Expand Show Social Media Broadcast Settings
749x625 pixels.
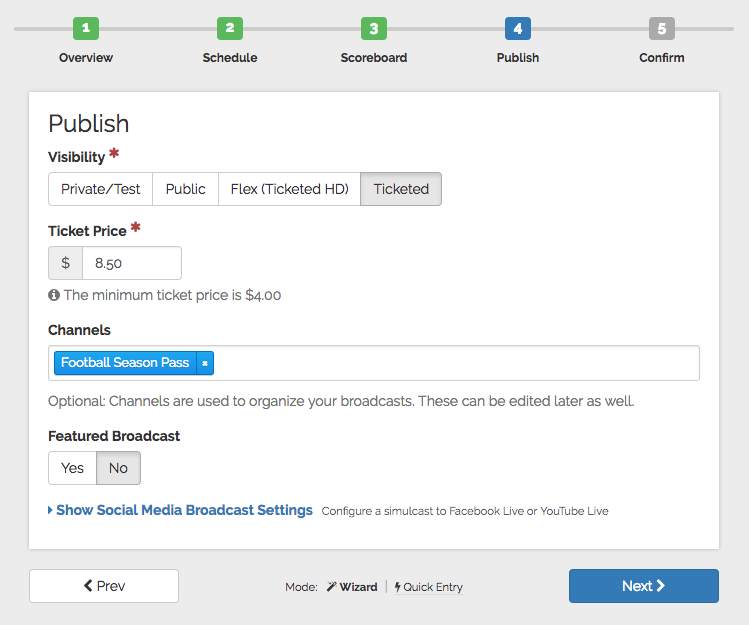click(x=184, y=510)
